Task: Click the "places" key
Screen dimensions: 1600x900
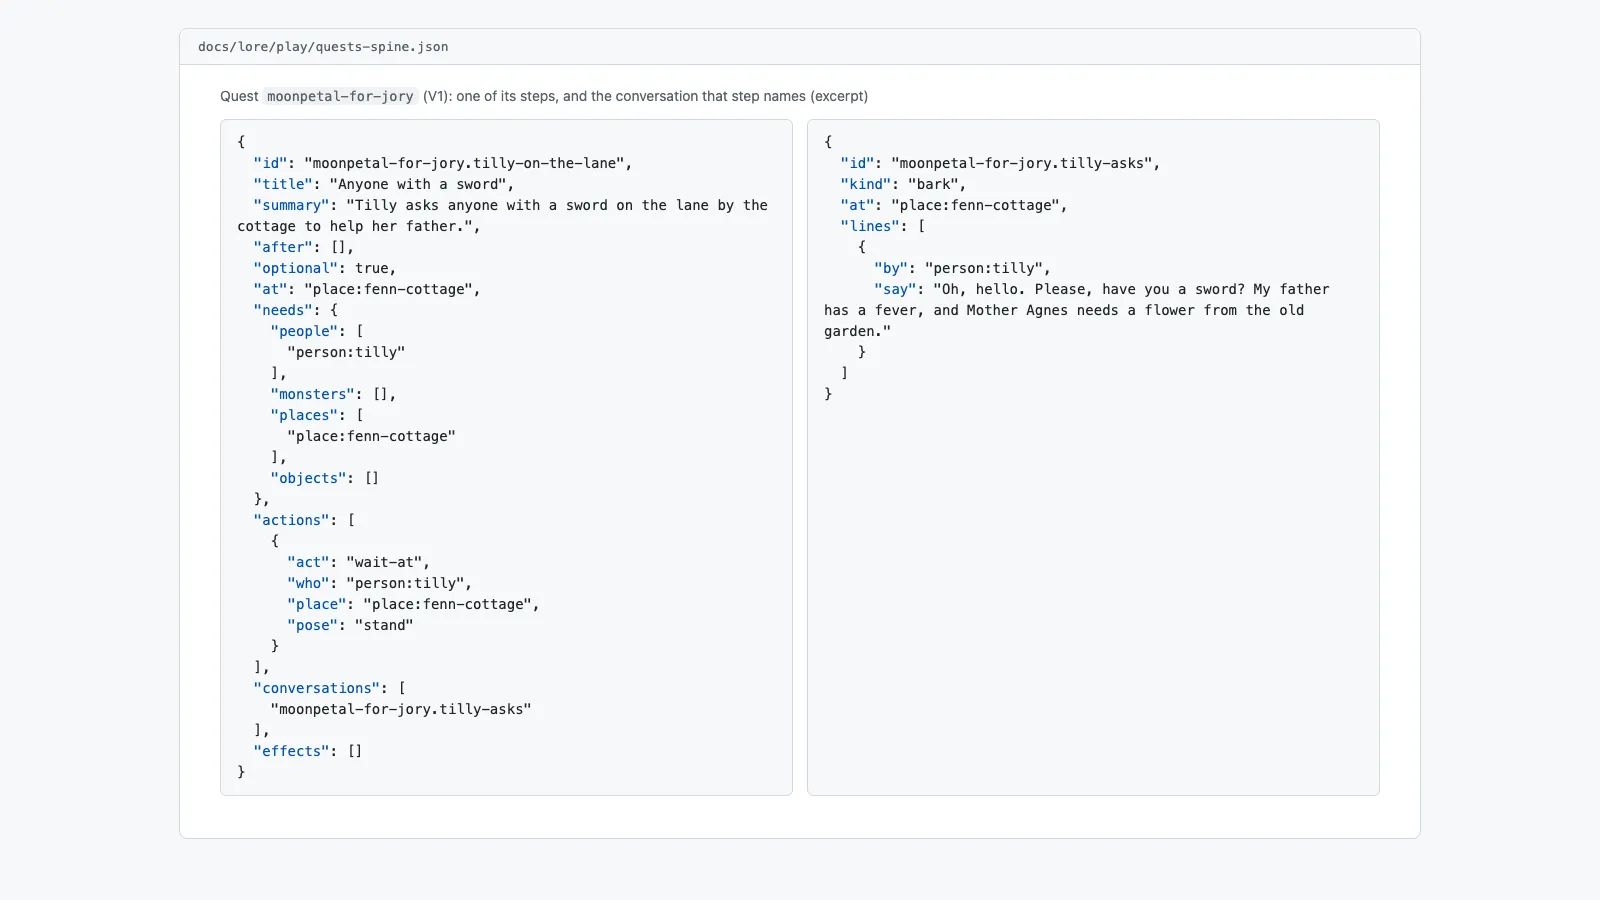Action: pyautogui.click(x=304, y=415)
